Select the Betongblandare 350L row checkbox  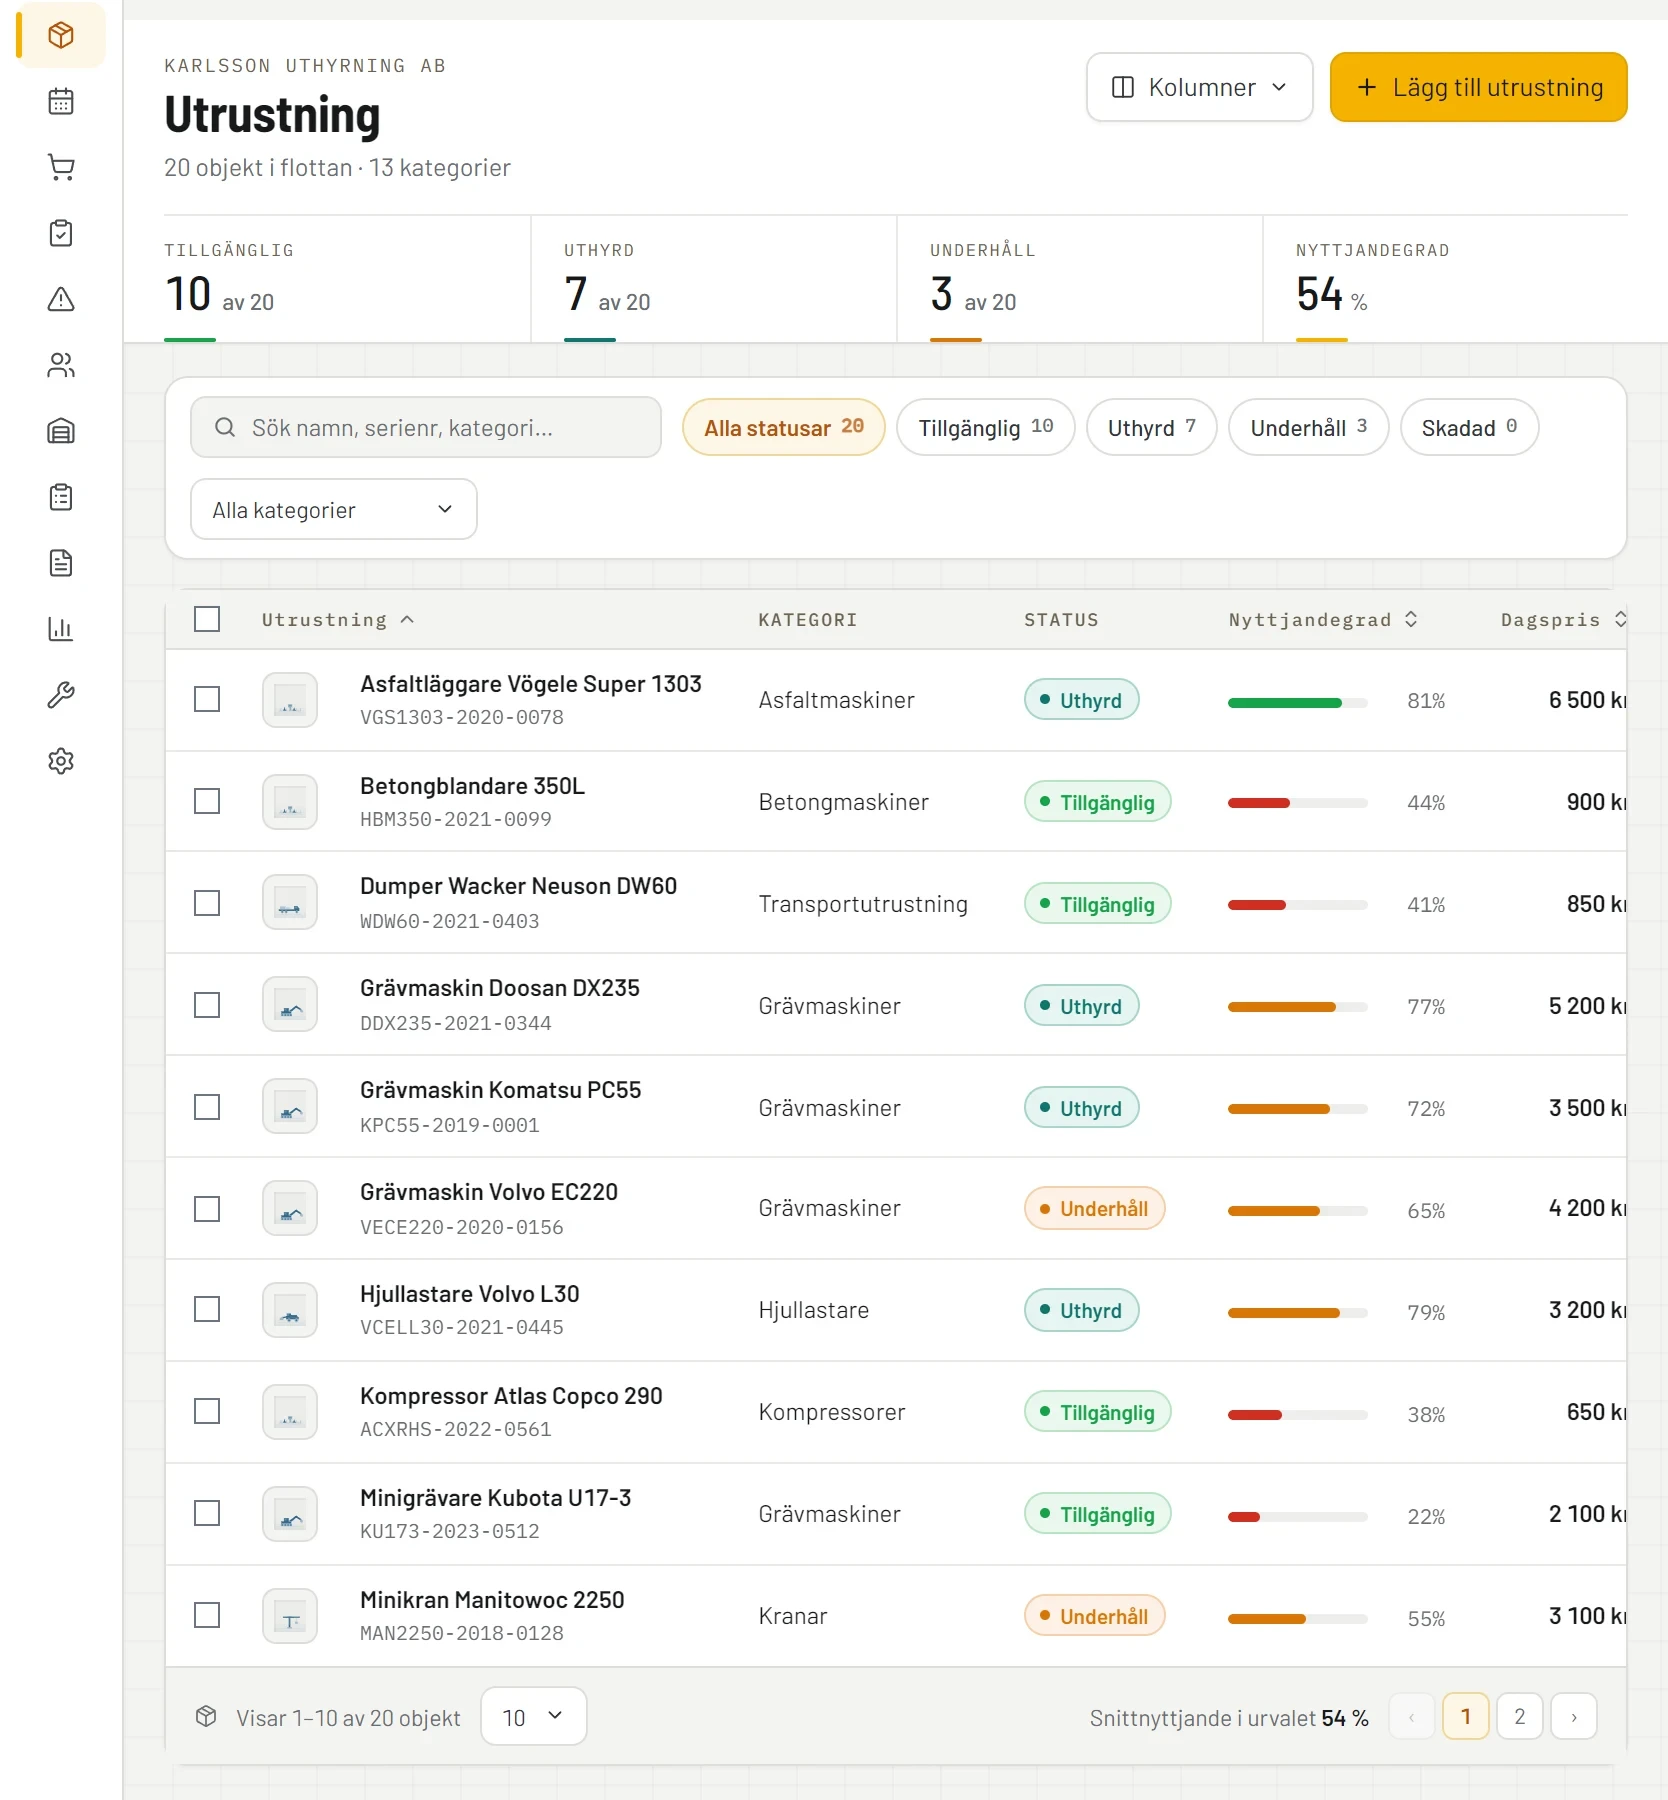[207, 801]
